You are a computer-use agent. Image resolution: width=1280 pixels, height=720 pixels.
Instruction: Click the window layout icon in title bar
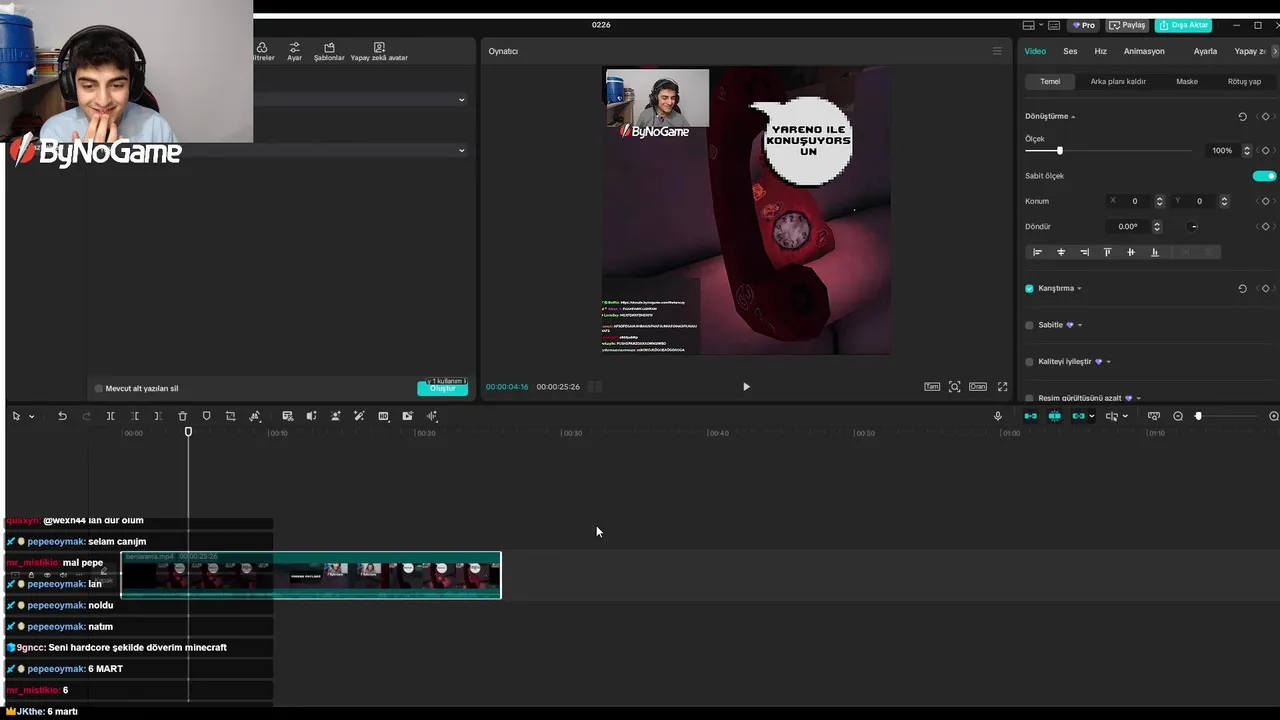(1029, 25)
